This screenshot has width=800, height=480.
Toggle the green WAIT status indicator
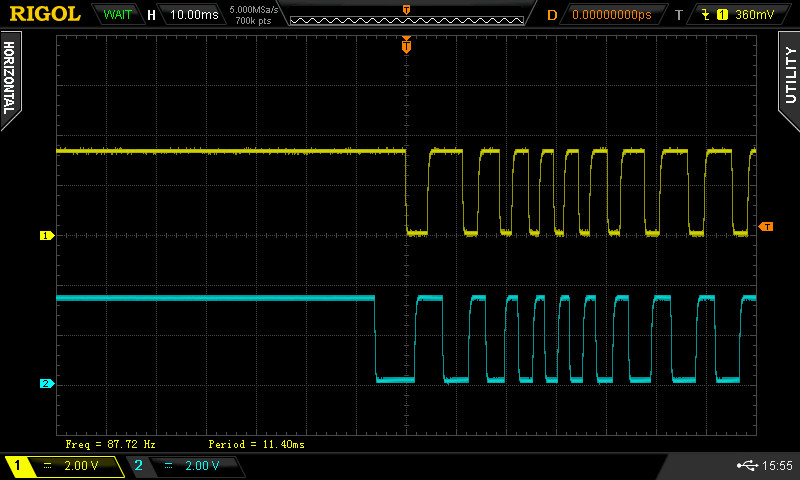(118, 15)
